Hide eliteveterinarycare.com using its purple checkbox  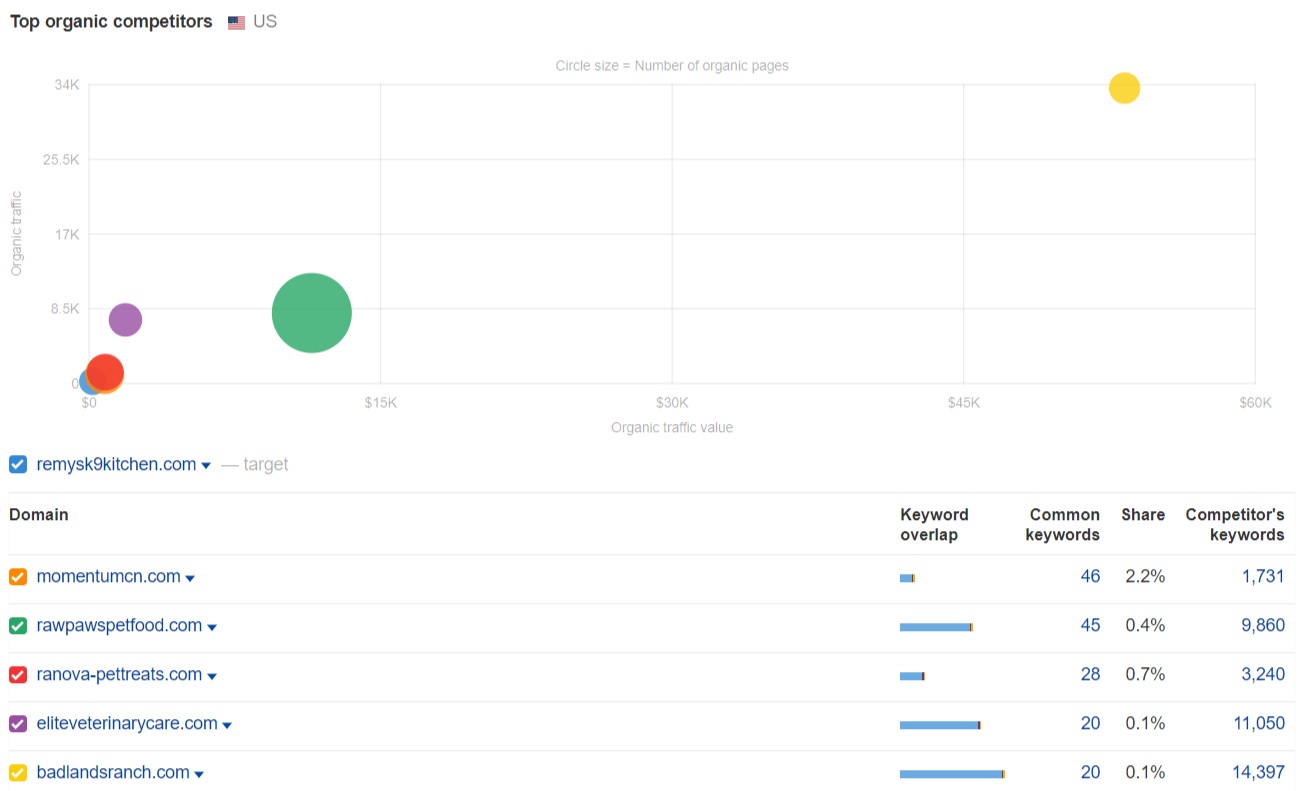point(18,724)
